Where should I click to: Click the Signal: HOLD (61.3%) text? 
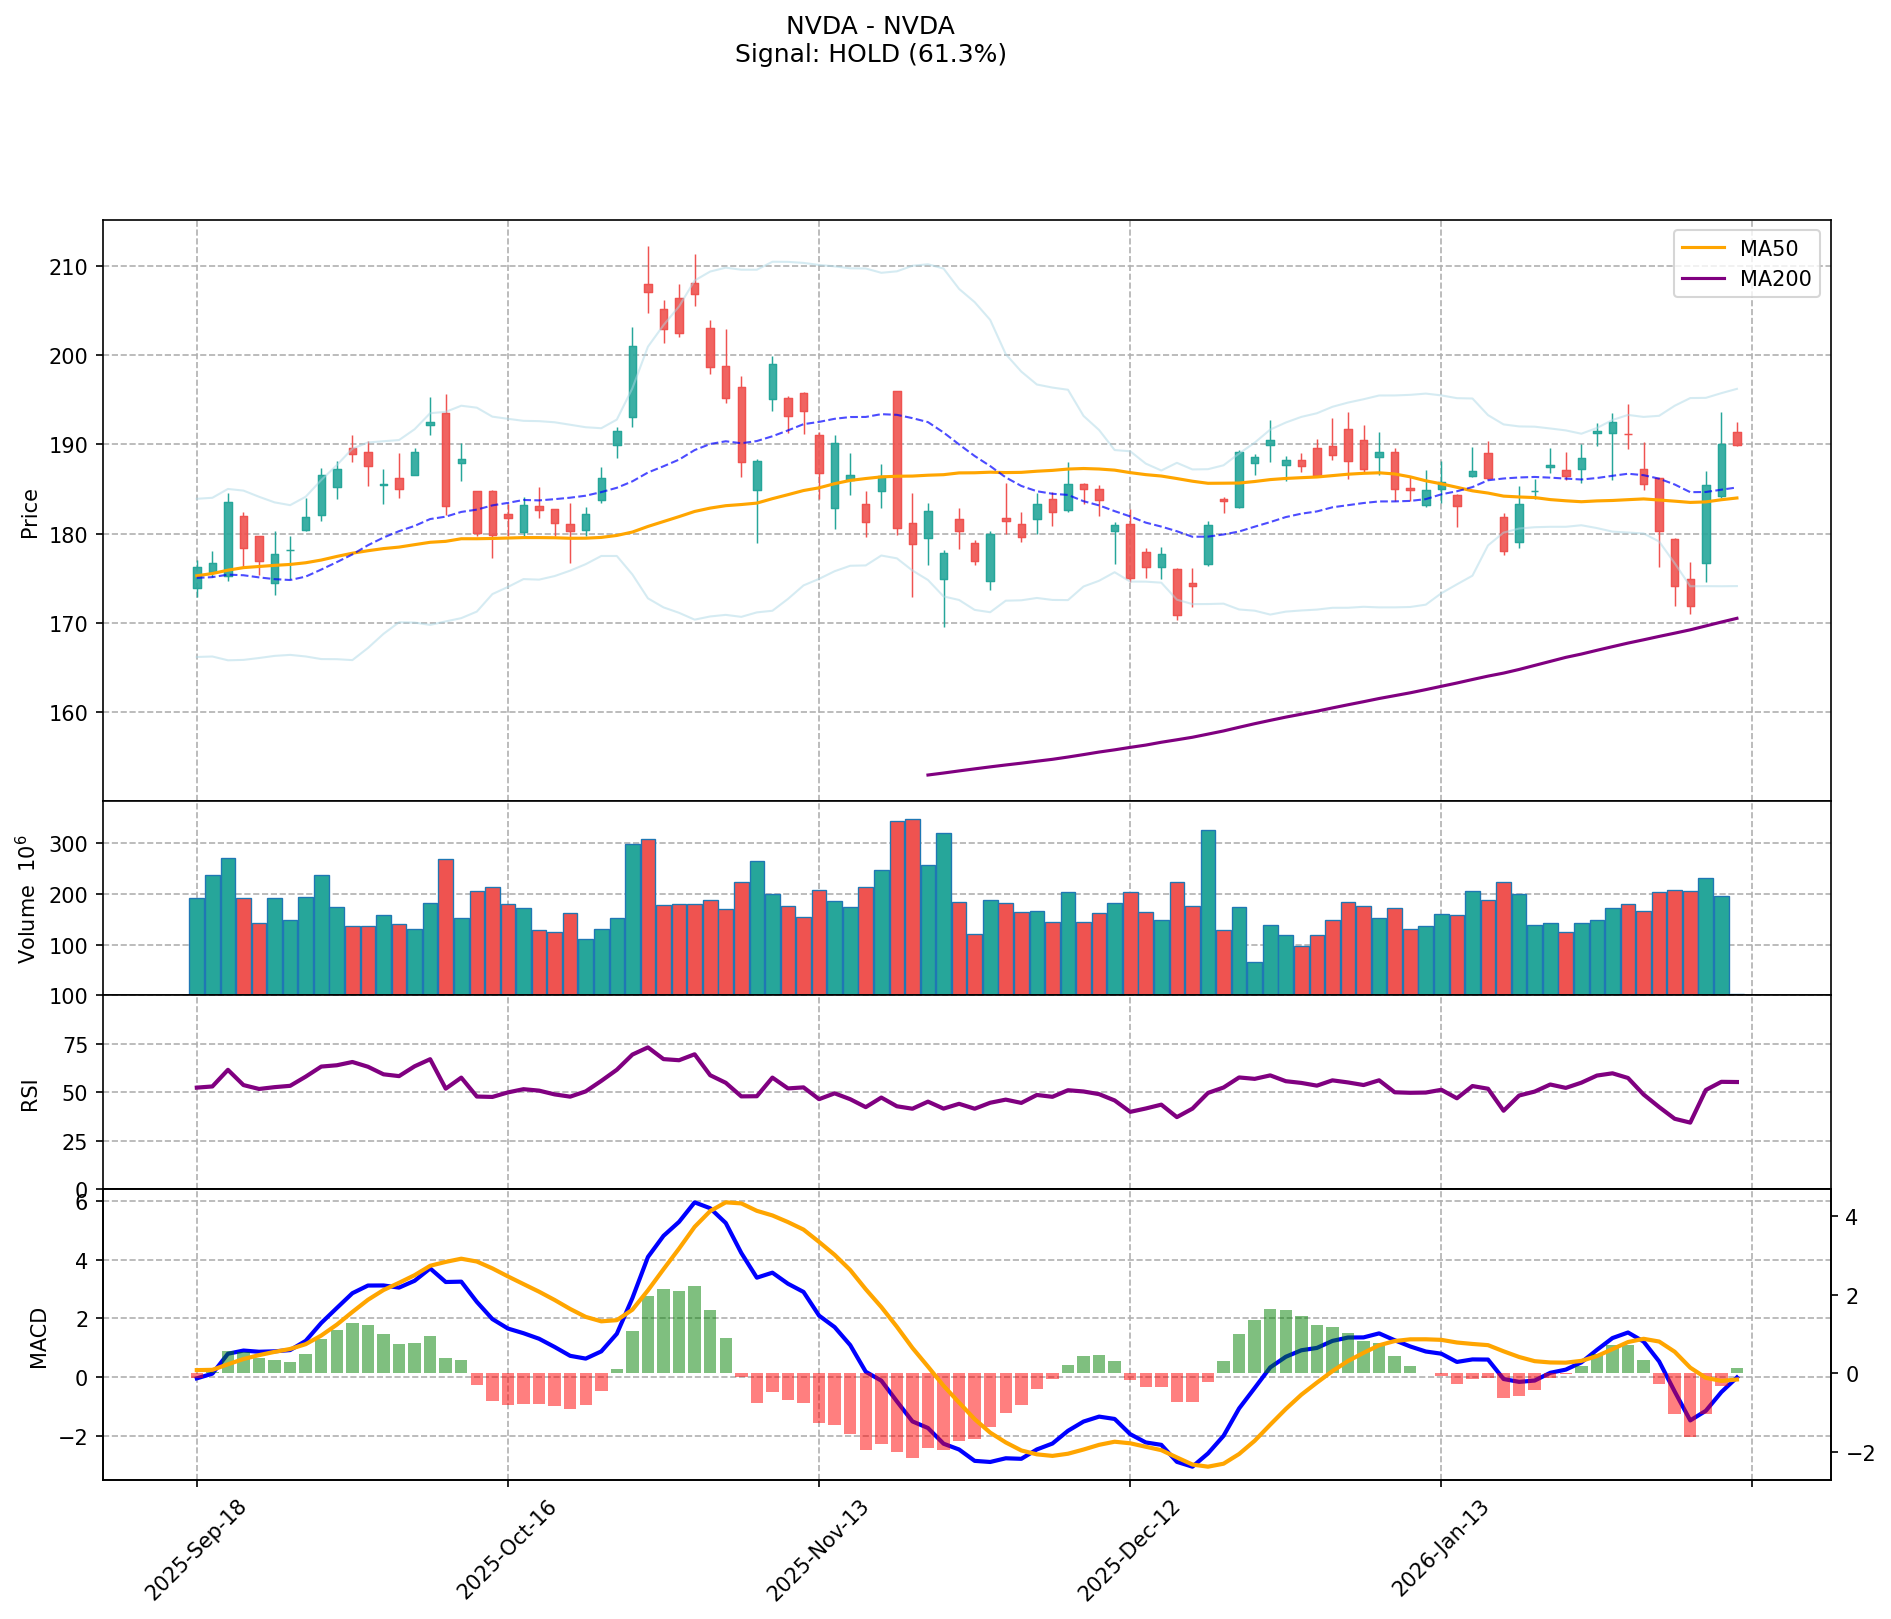click(870, 54)
